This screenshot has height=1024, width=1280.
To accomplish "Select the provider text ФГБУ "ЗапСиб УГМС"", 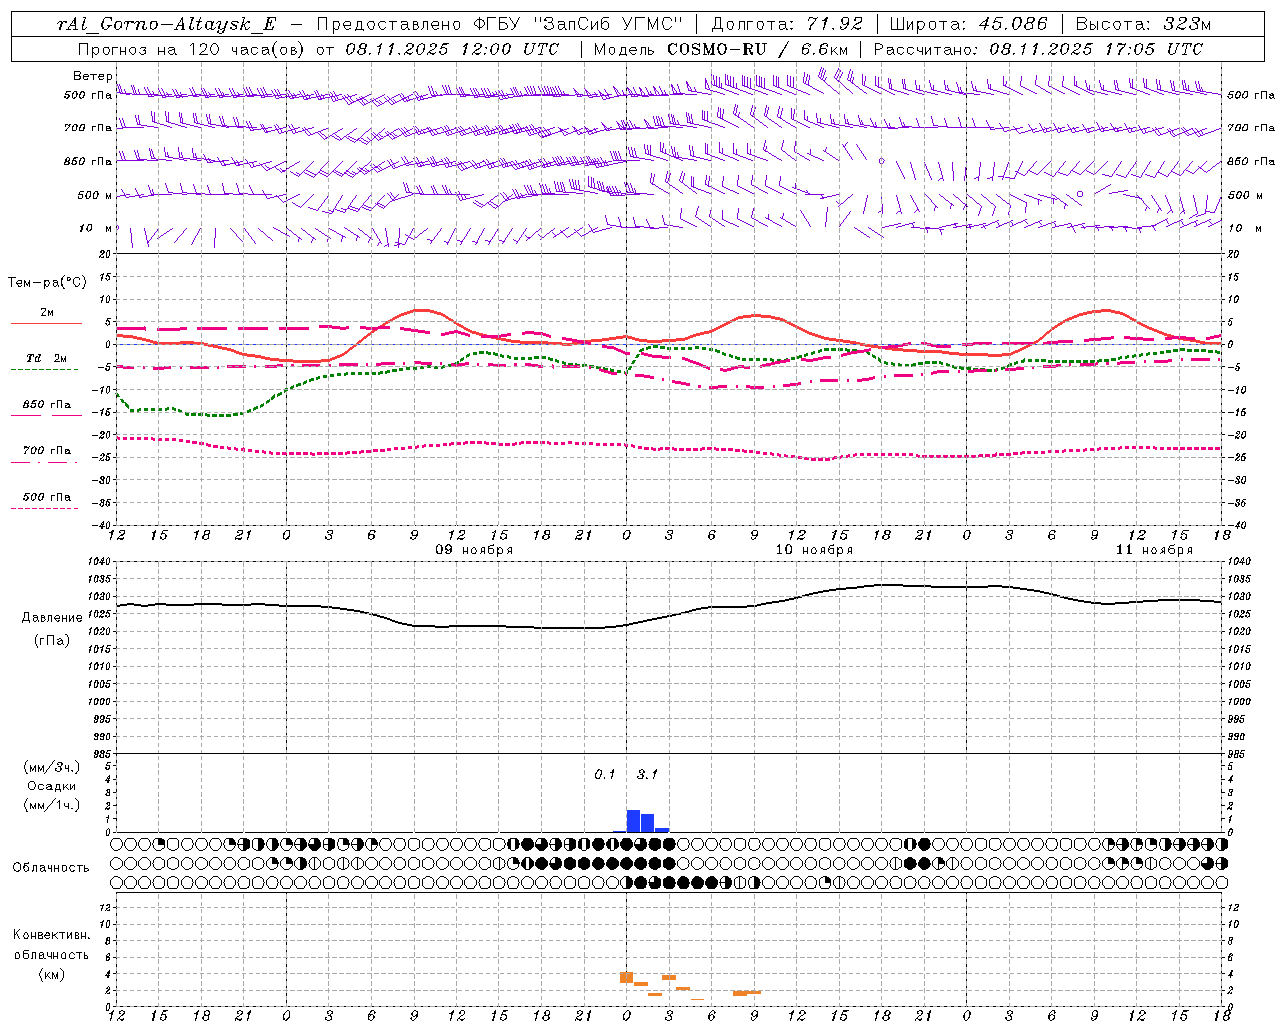I will pyautogui.click(x=576, y=25).
